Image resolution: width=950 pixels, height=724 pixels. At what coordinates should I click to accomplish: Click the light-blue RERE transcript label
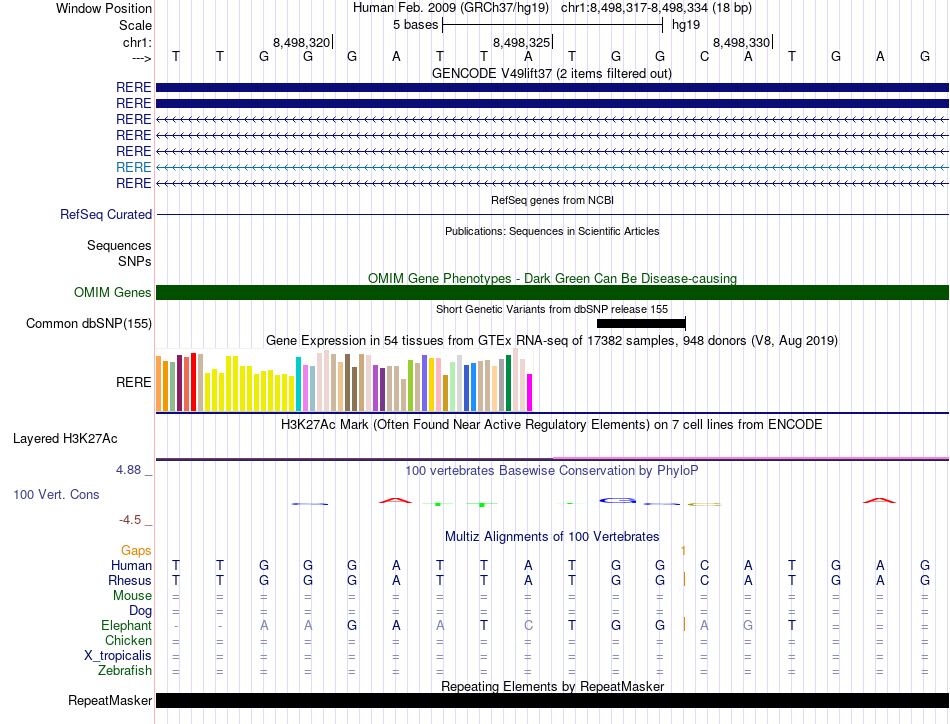(x=133, y=167)
